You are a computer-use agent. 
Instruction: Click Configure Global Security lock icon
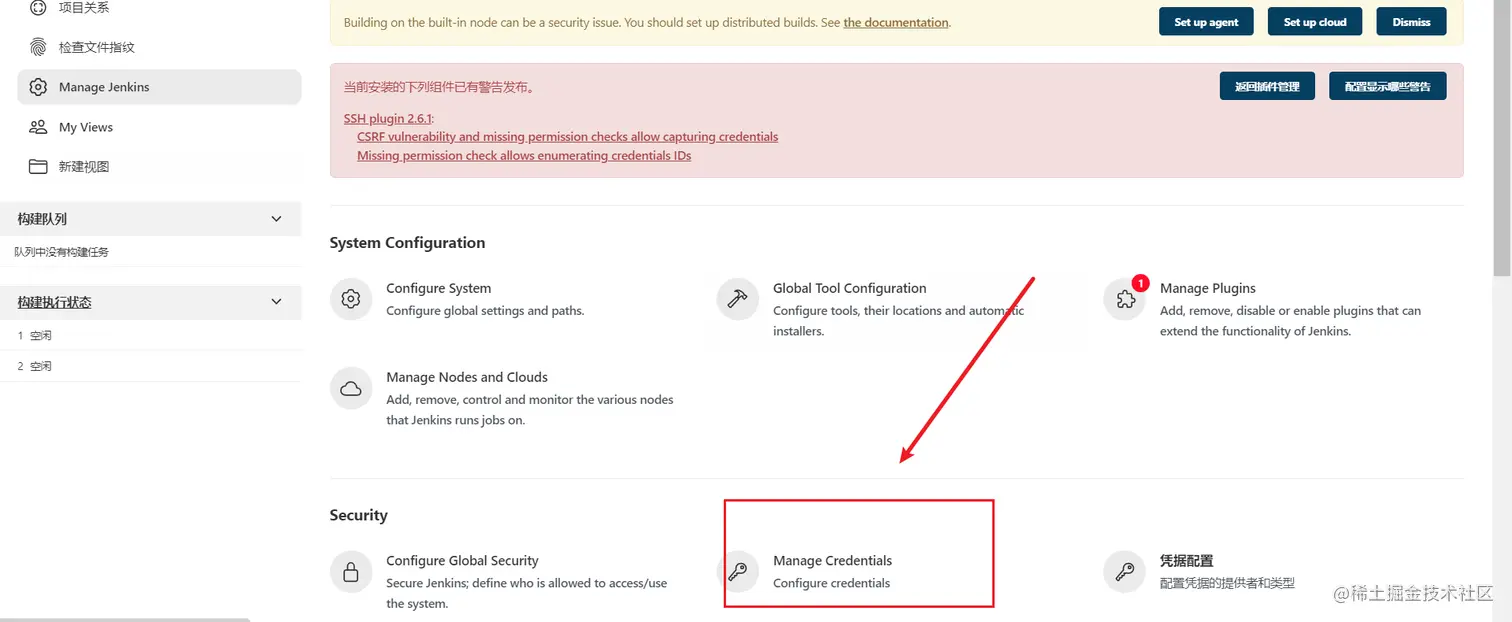tap(351, 572)
